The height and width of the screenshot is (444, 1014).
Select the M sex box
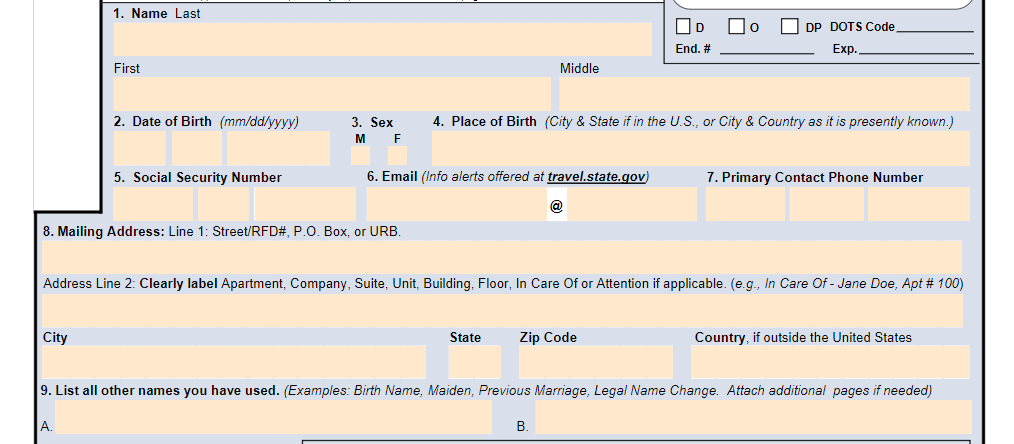(x=360, y=155)
